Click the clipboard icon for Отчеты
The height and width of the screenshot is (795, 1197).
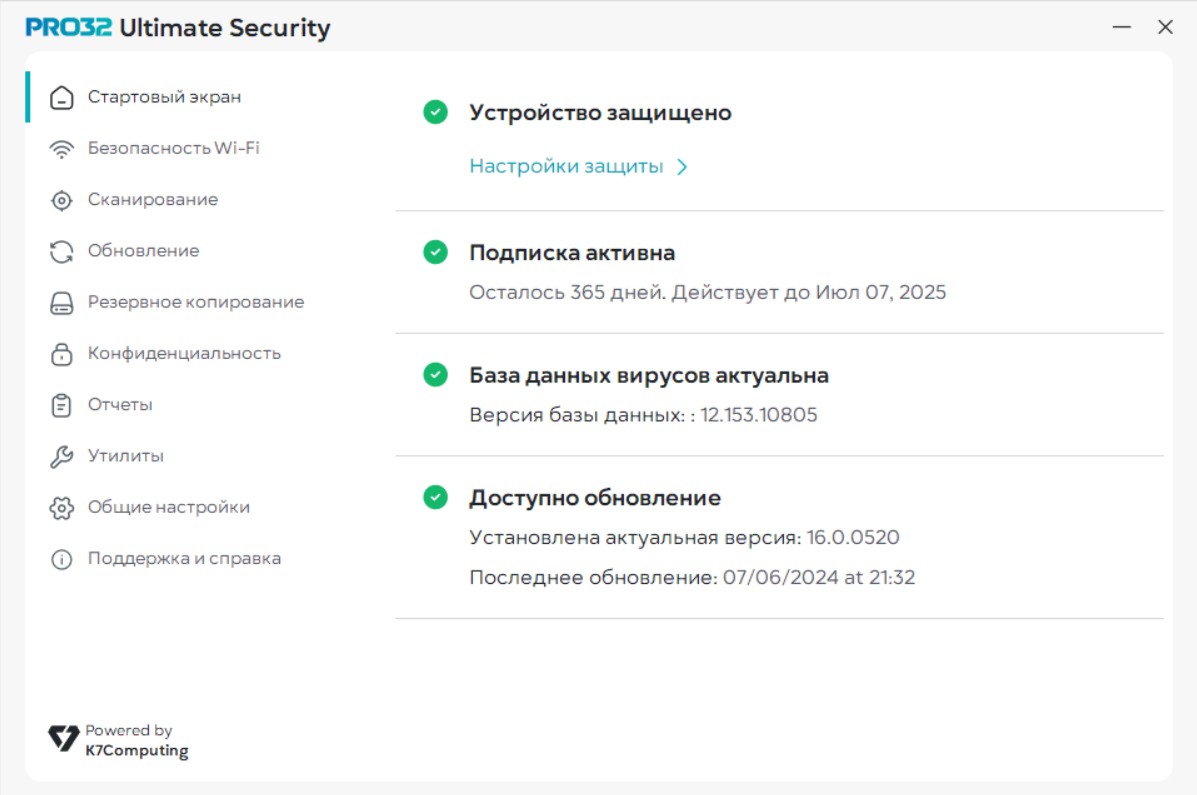click(62, 405)
